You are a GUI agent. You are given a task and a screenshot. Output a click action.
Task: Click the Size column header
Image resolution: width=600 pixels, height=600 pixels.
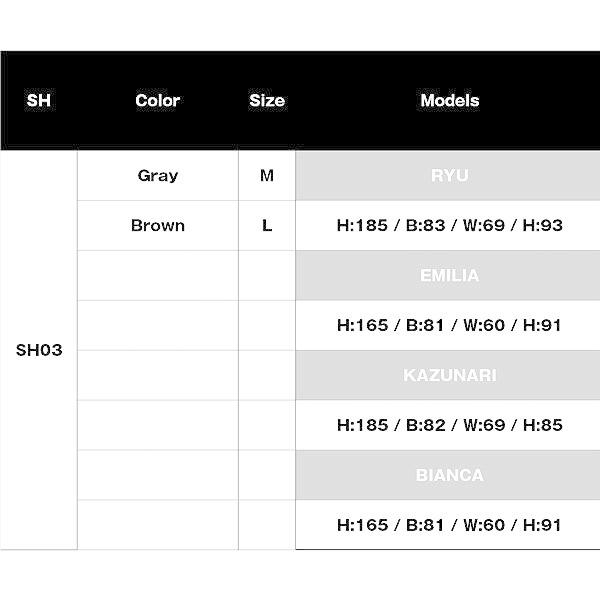click(267, 101)
